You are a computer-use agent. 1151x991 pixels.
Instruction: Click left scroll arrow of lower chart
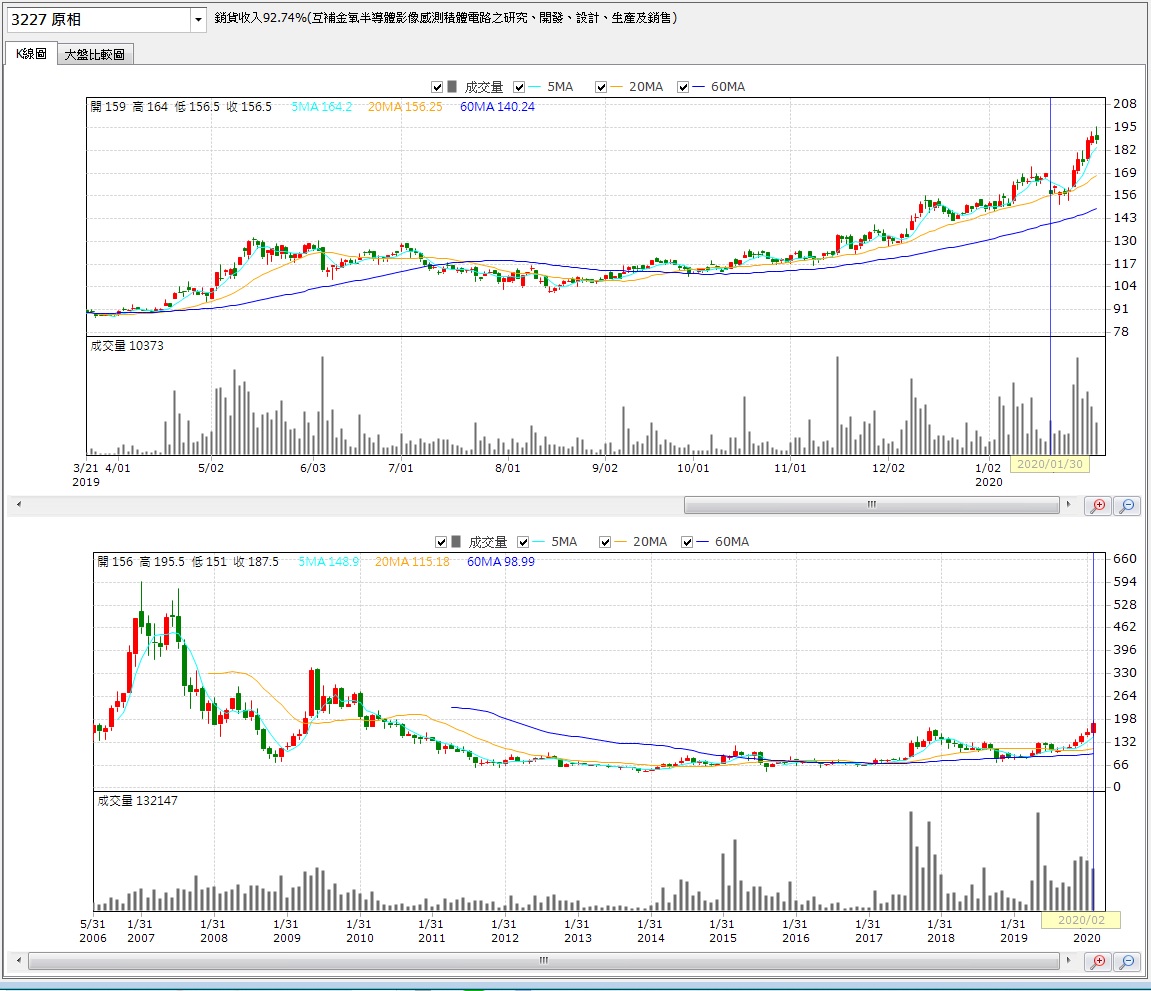[x=18, y=960]
